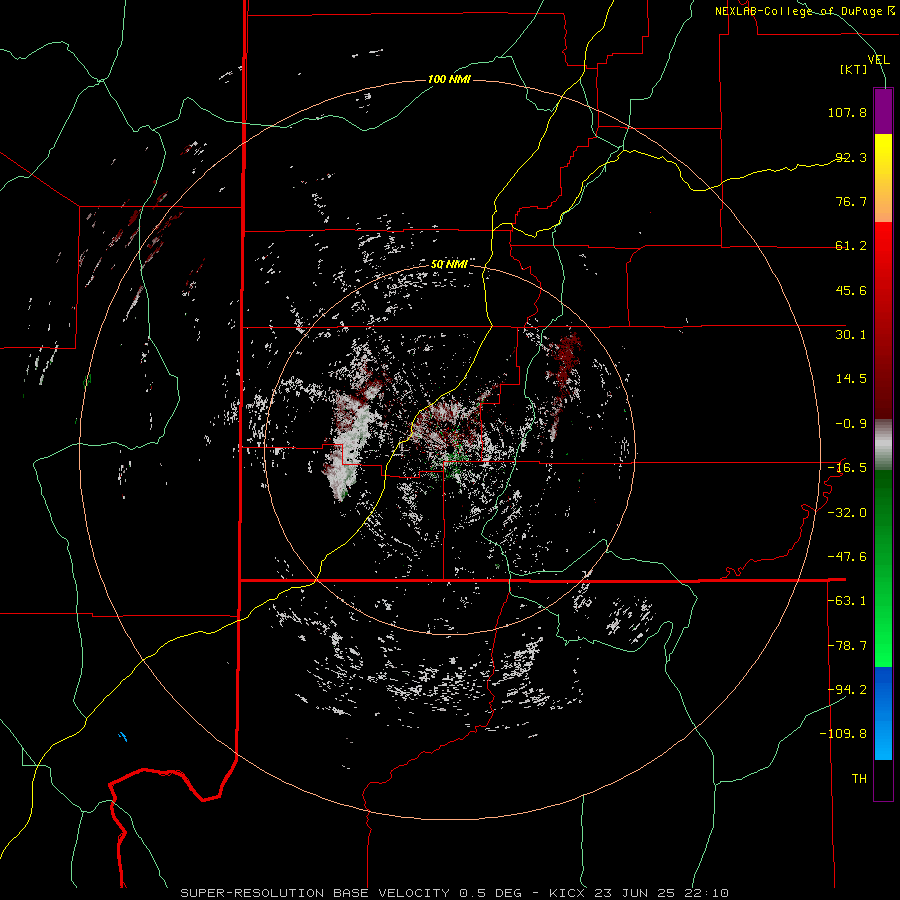
Task: Select the 92.3 legend value
Action: pos(851,157)
